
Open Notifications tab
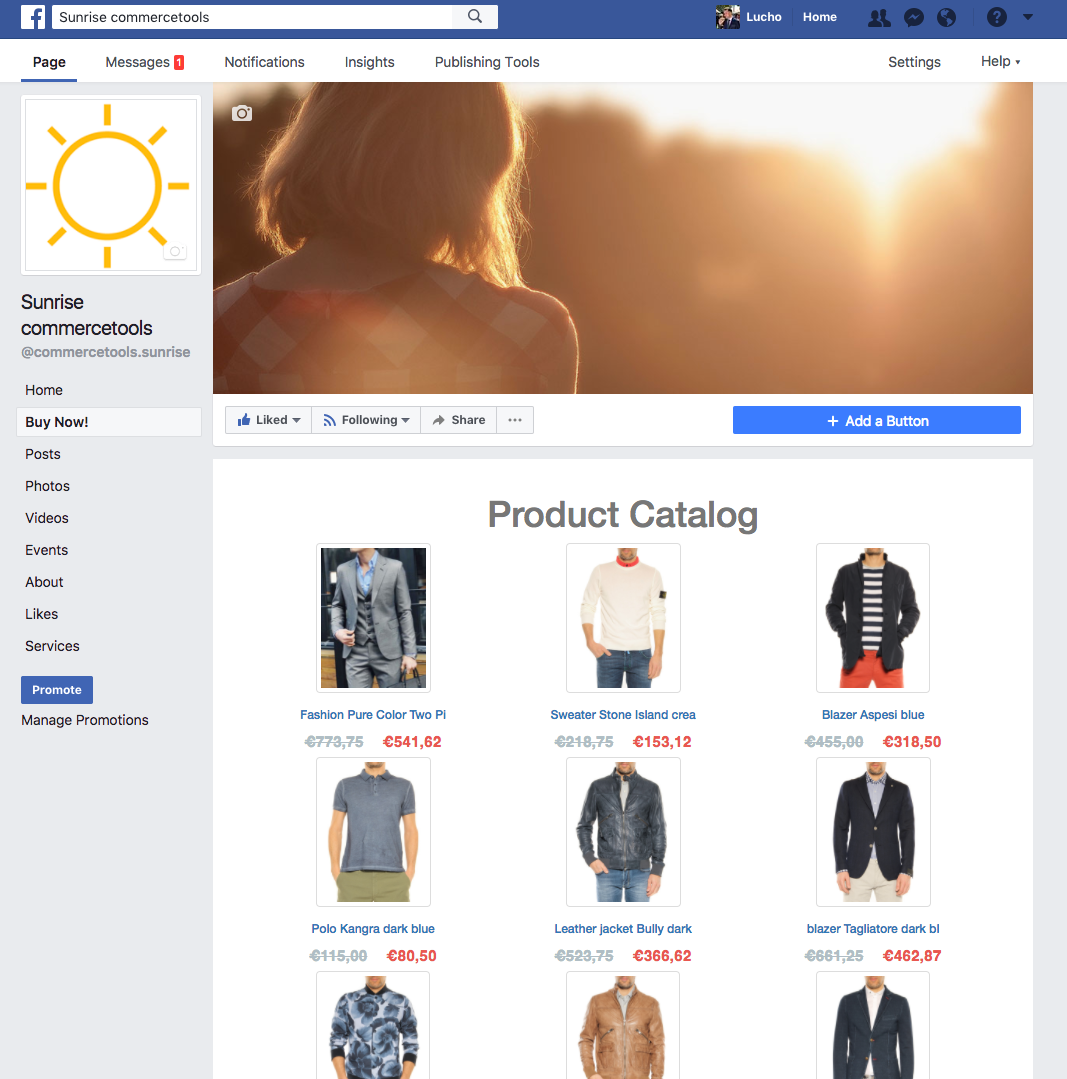(264, 62)
